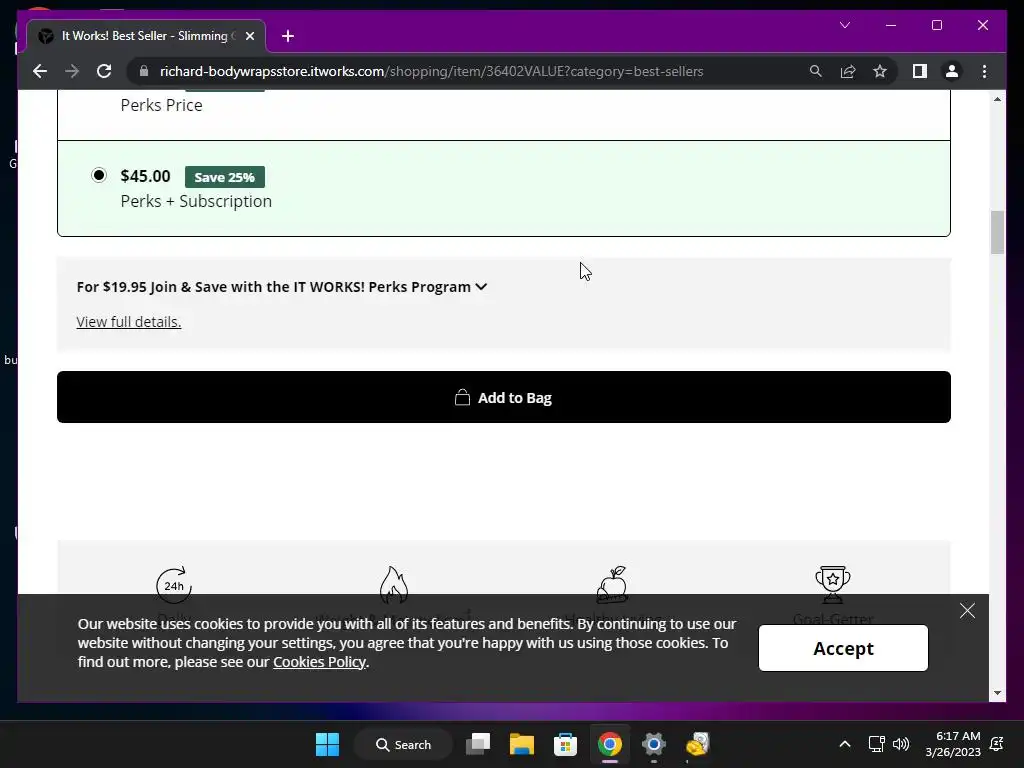Open the Windows Start menu
1024x768 pixels.
pos(327,744)
